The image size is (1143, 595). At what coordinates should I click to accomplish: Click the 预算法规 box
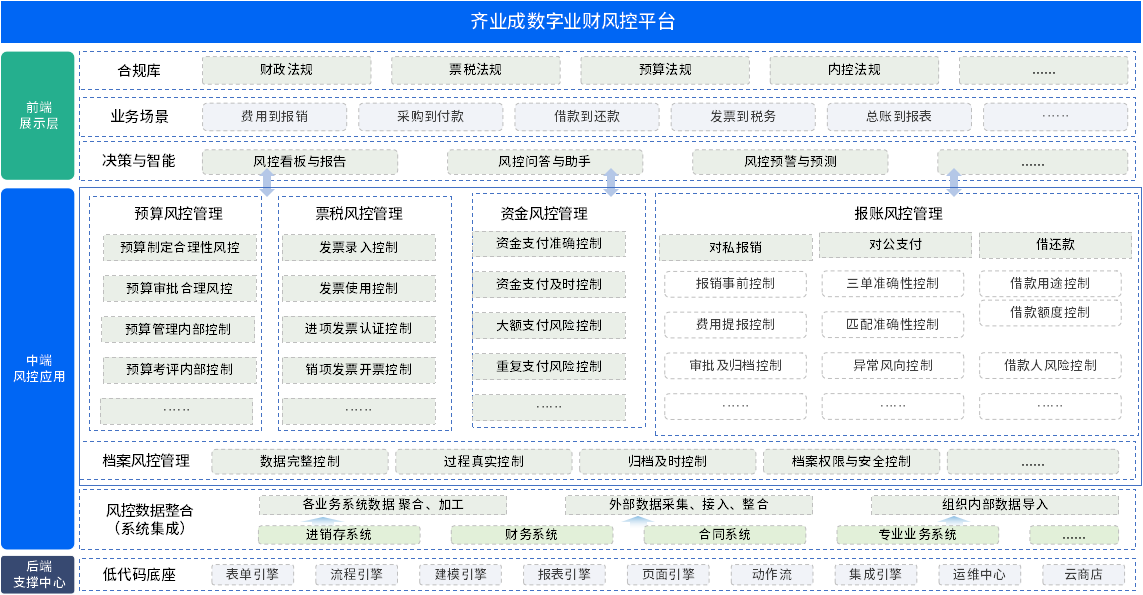(665, 70)
